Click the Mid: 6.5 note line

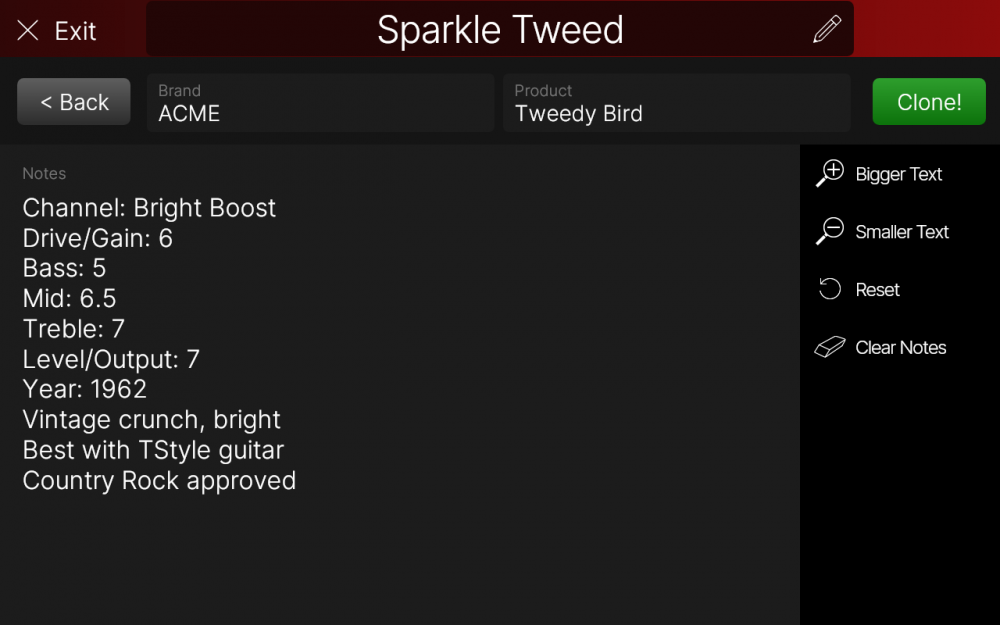[70, 298]
